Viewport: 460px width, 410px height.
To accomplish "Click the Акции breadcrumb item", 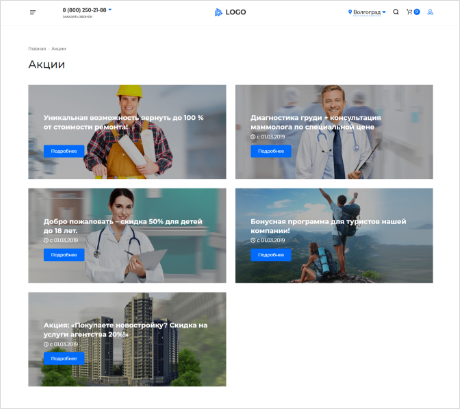I will [x=59, y=49].
